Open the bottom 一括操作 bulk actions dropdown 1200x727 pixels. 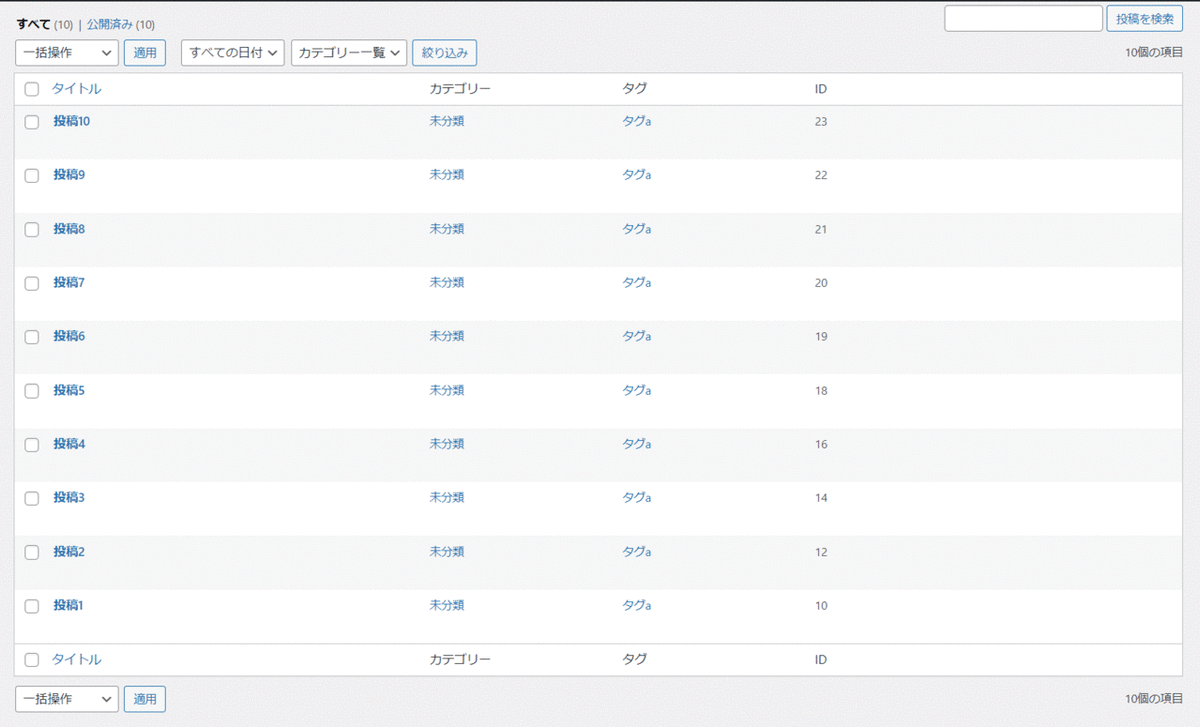67,699
